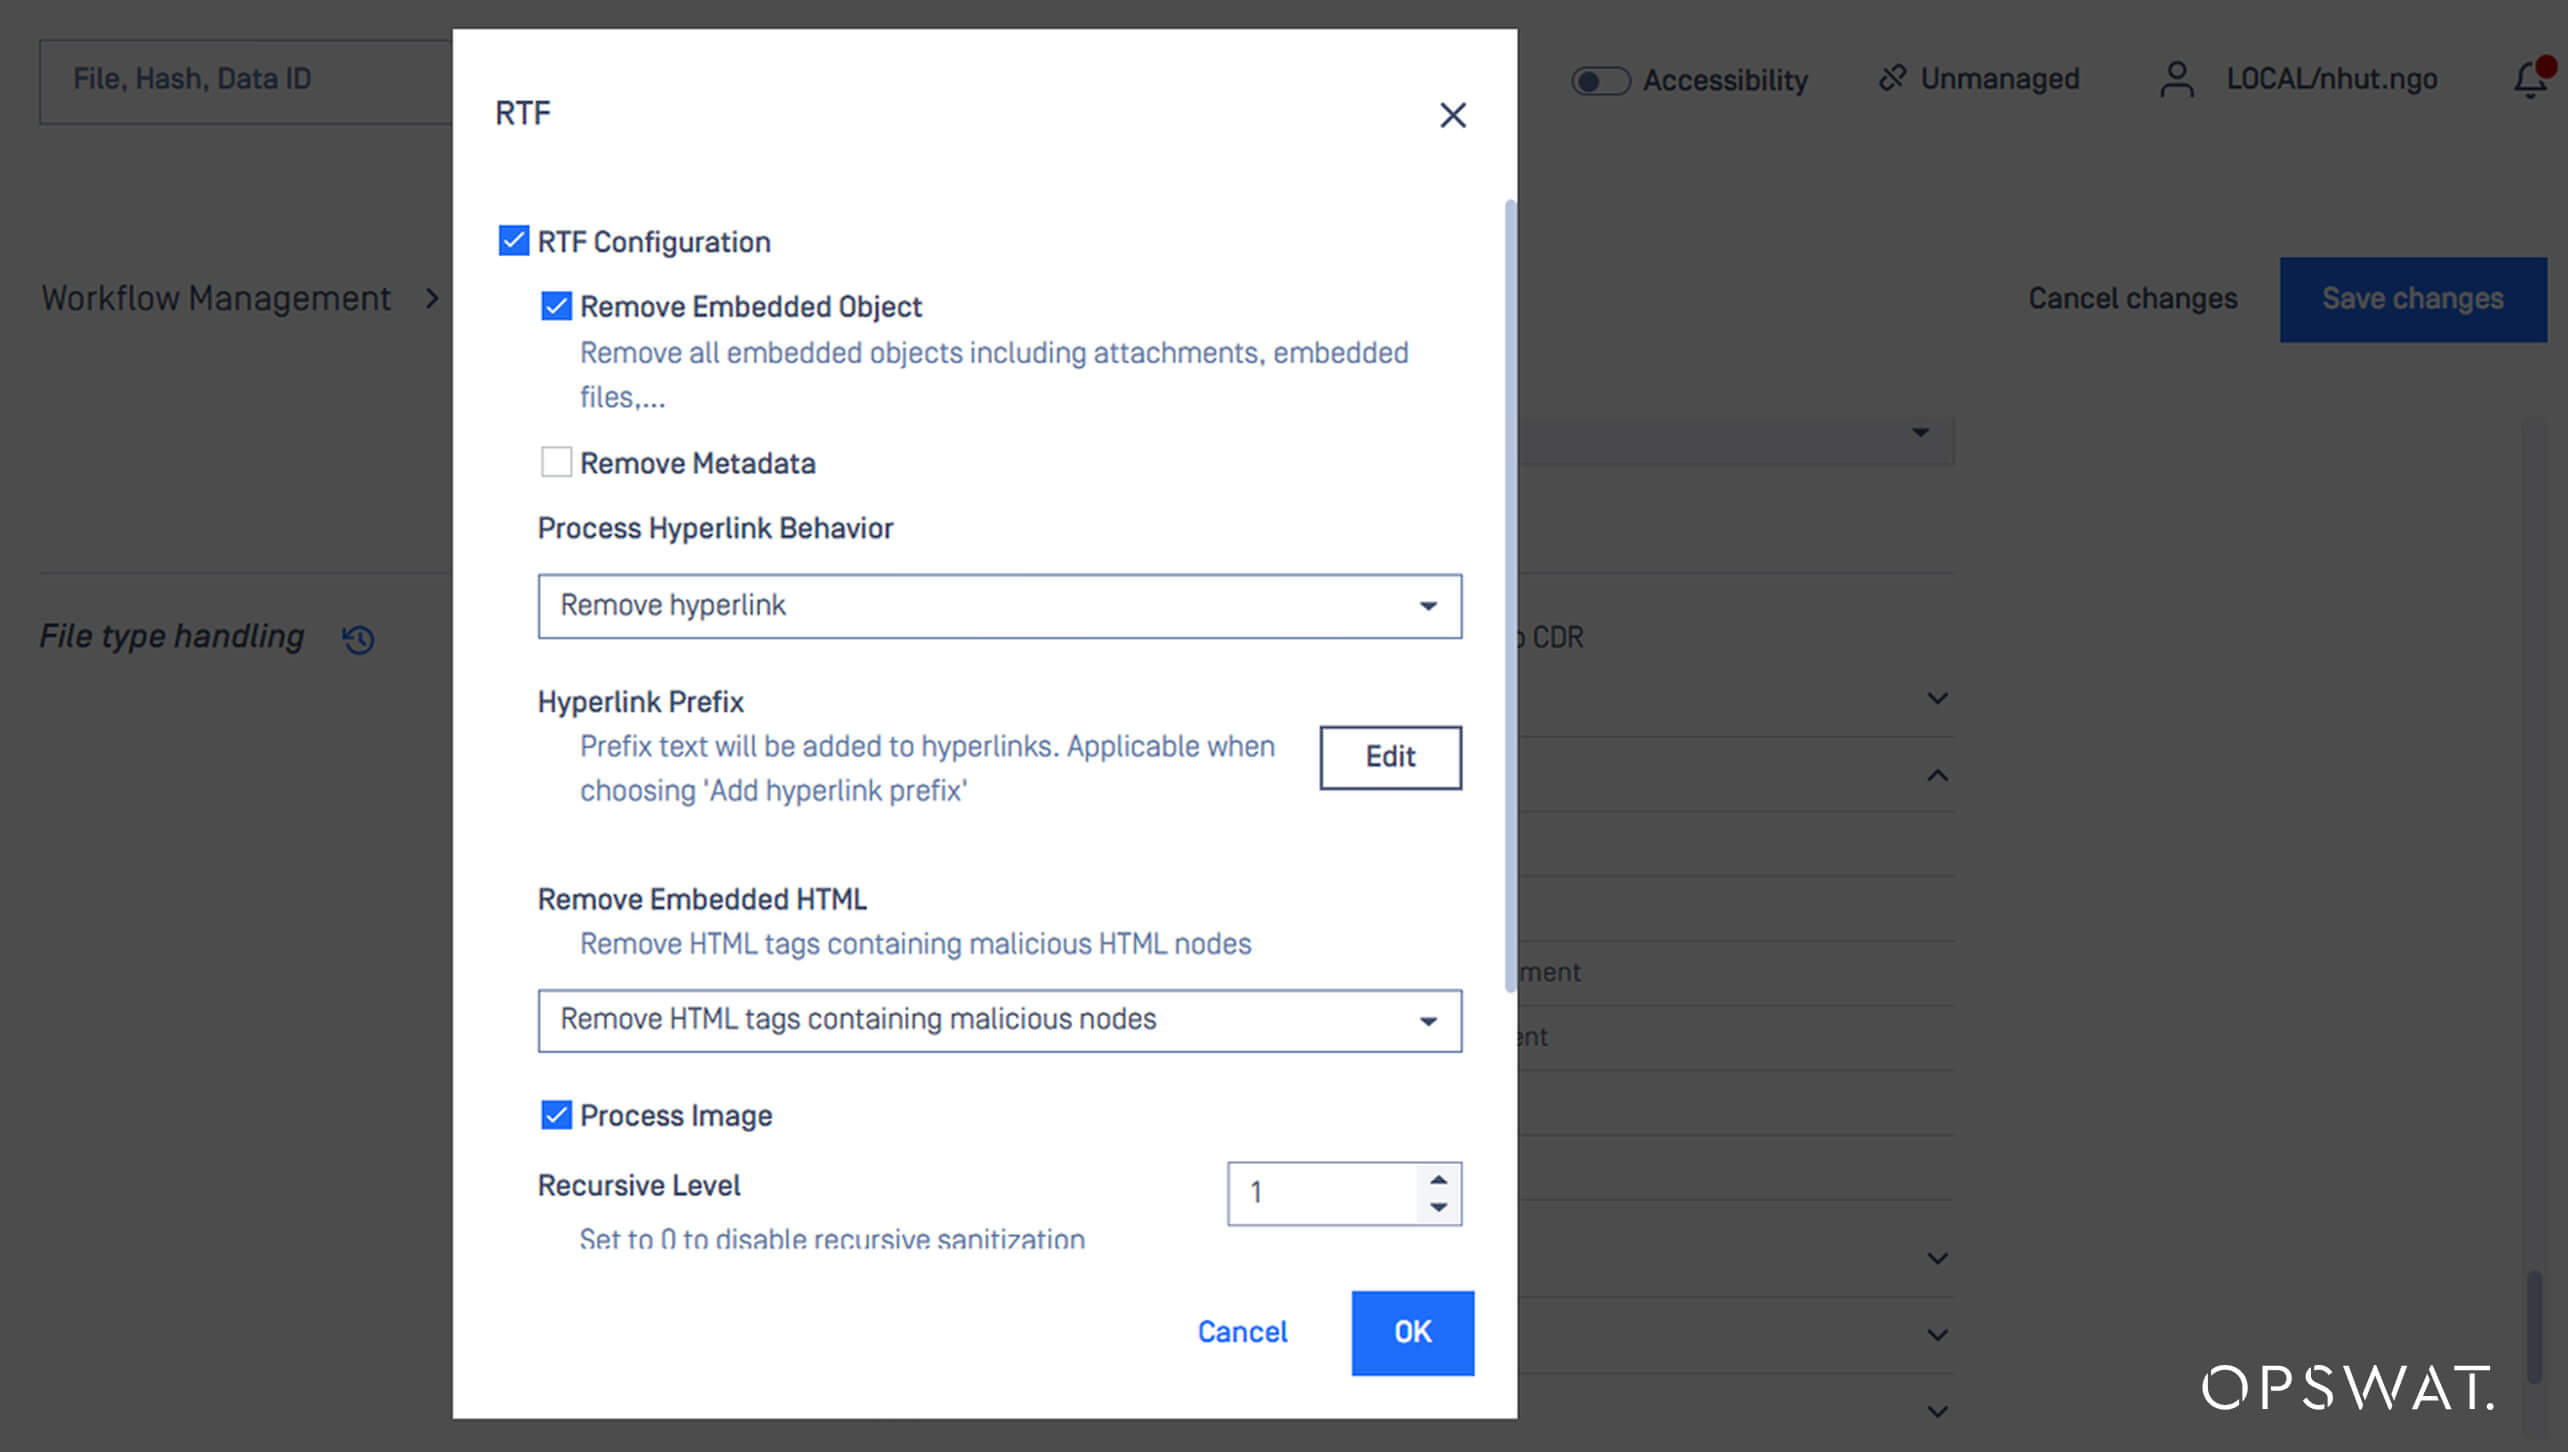Click the revert history icon beside File type handling
The height and width of the screenshot is (1452, 2568).
coord(357,639)
